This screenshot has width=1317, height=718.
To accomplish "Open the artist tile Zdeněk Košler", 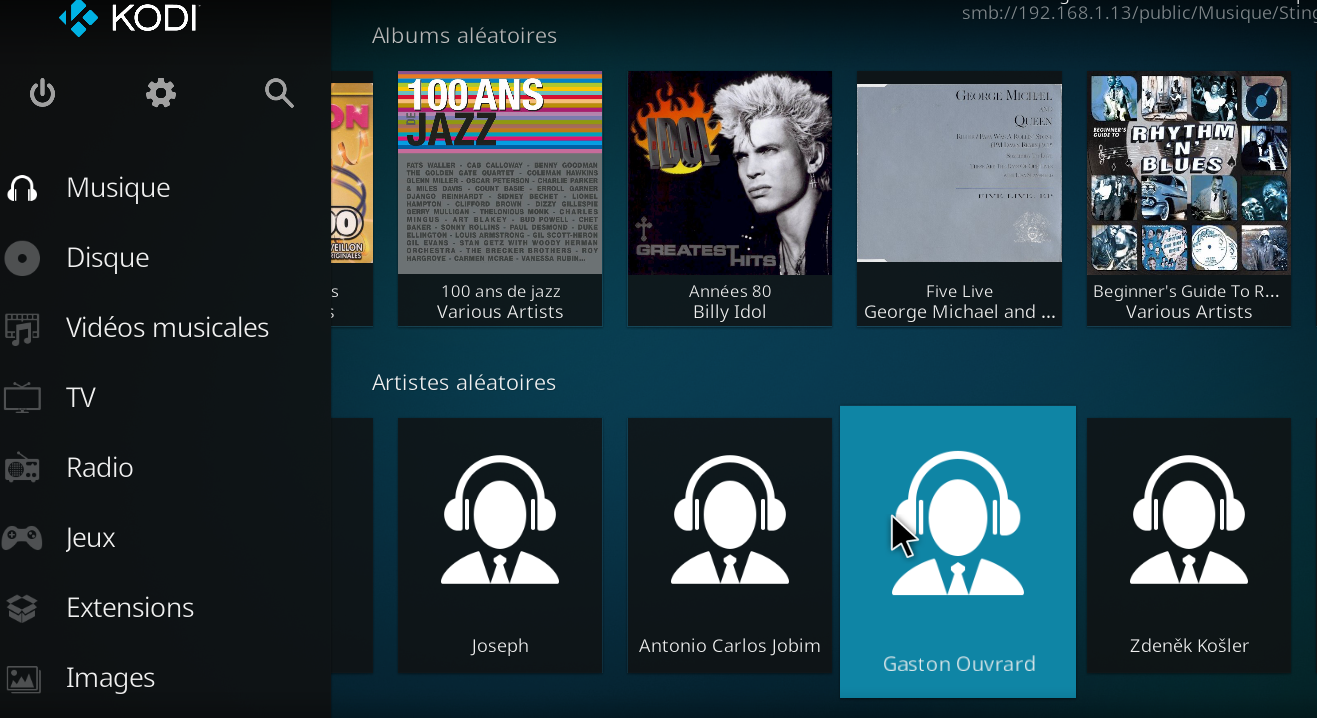I will (x=1189, y=545).
